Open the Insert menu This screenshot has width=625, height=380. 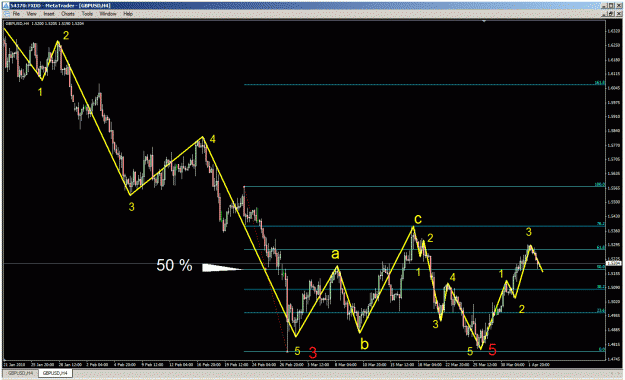click(x=49, y=14)
